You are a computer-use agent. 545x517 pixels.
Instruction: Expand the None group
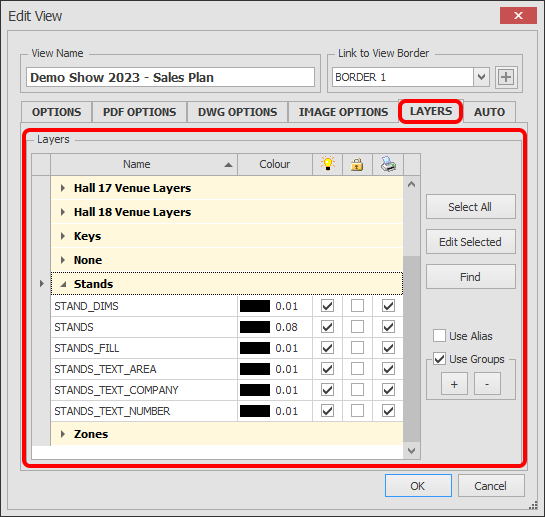click(63, 260)
